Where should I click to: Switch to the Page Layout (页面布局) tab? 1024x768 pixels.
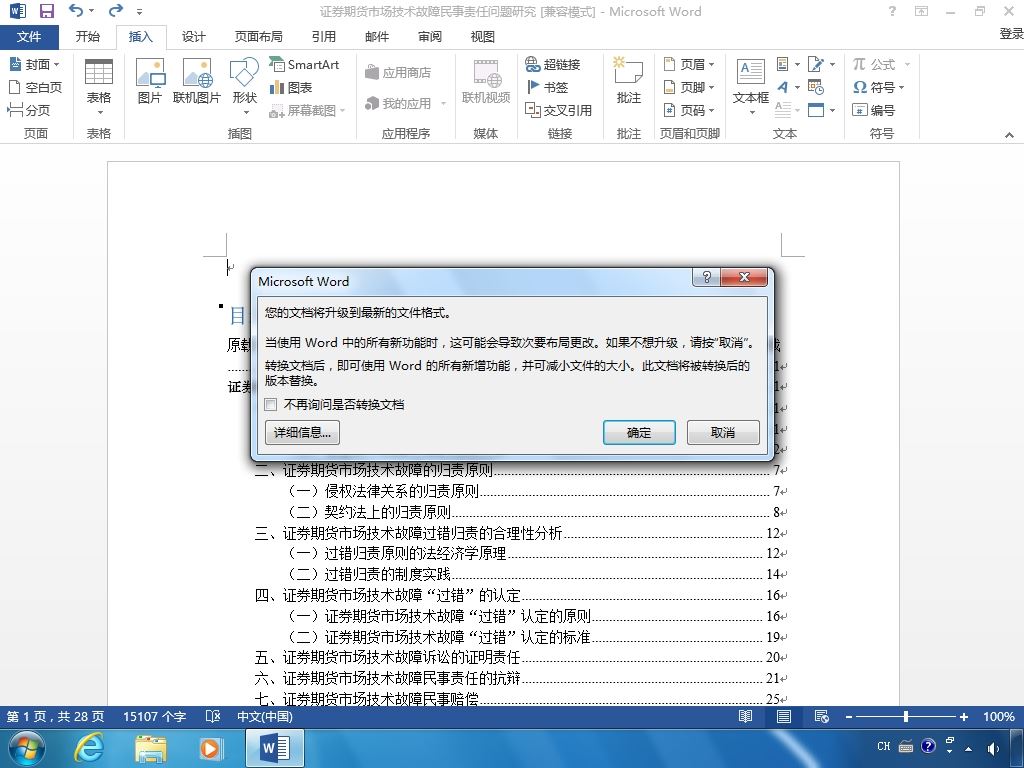tap(259, 37)
